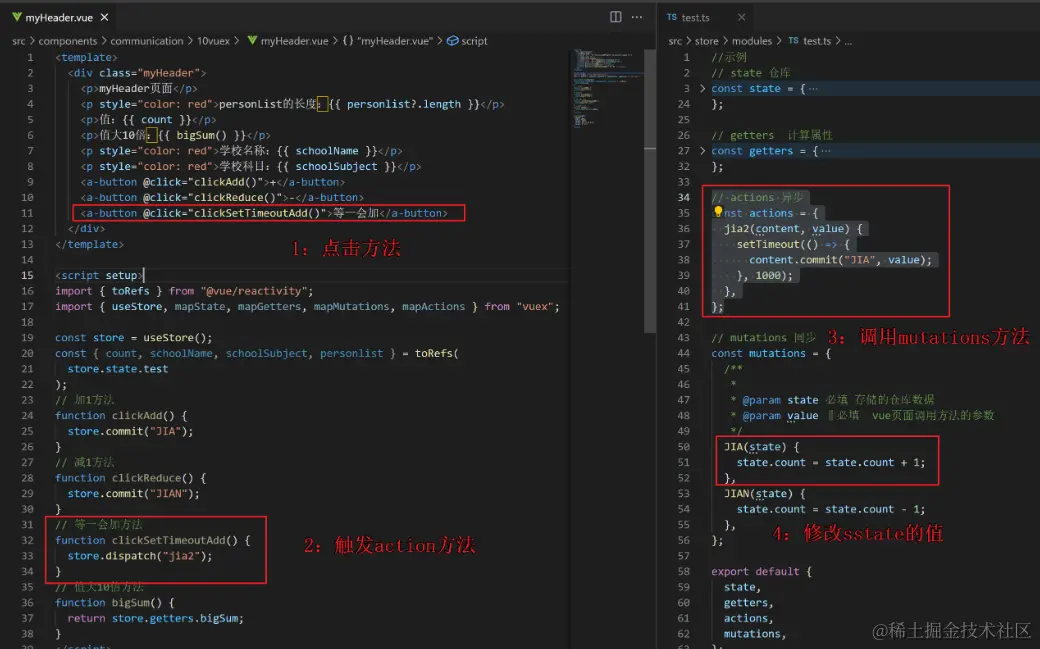The width and height of the screenshot is (1040, 649).
Task: Click 'state.count = state.count + 1;' line
Action: click(830, 463)
